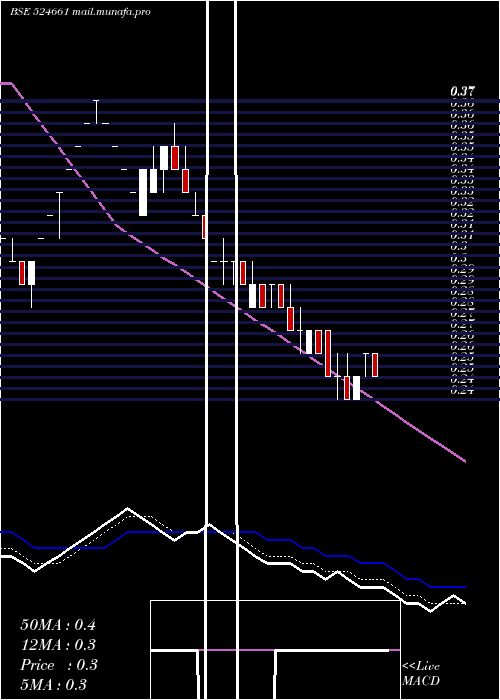Viewport: 500px width, 700px height.
Task: Click the '50MA : 0.4' readout
Action: (x=58, y=625)
